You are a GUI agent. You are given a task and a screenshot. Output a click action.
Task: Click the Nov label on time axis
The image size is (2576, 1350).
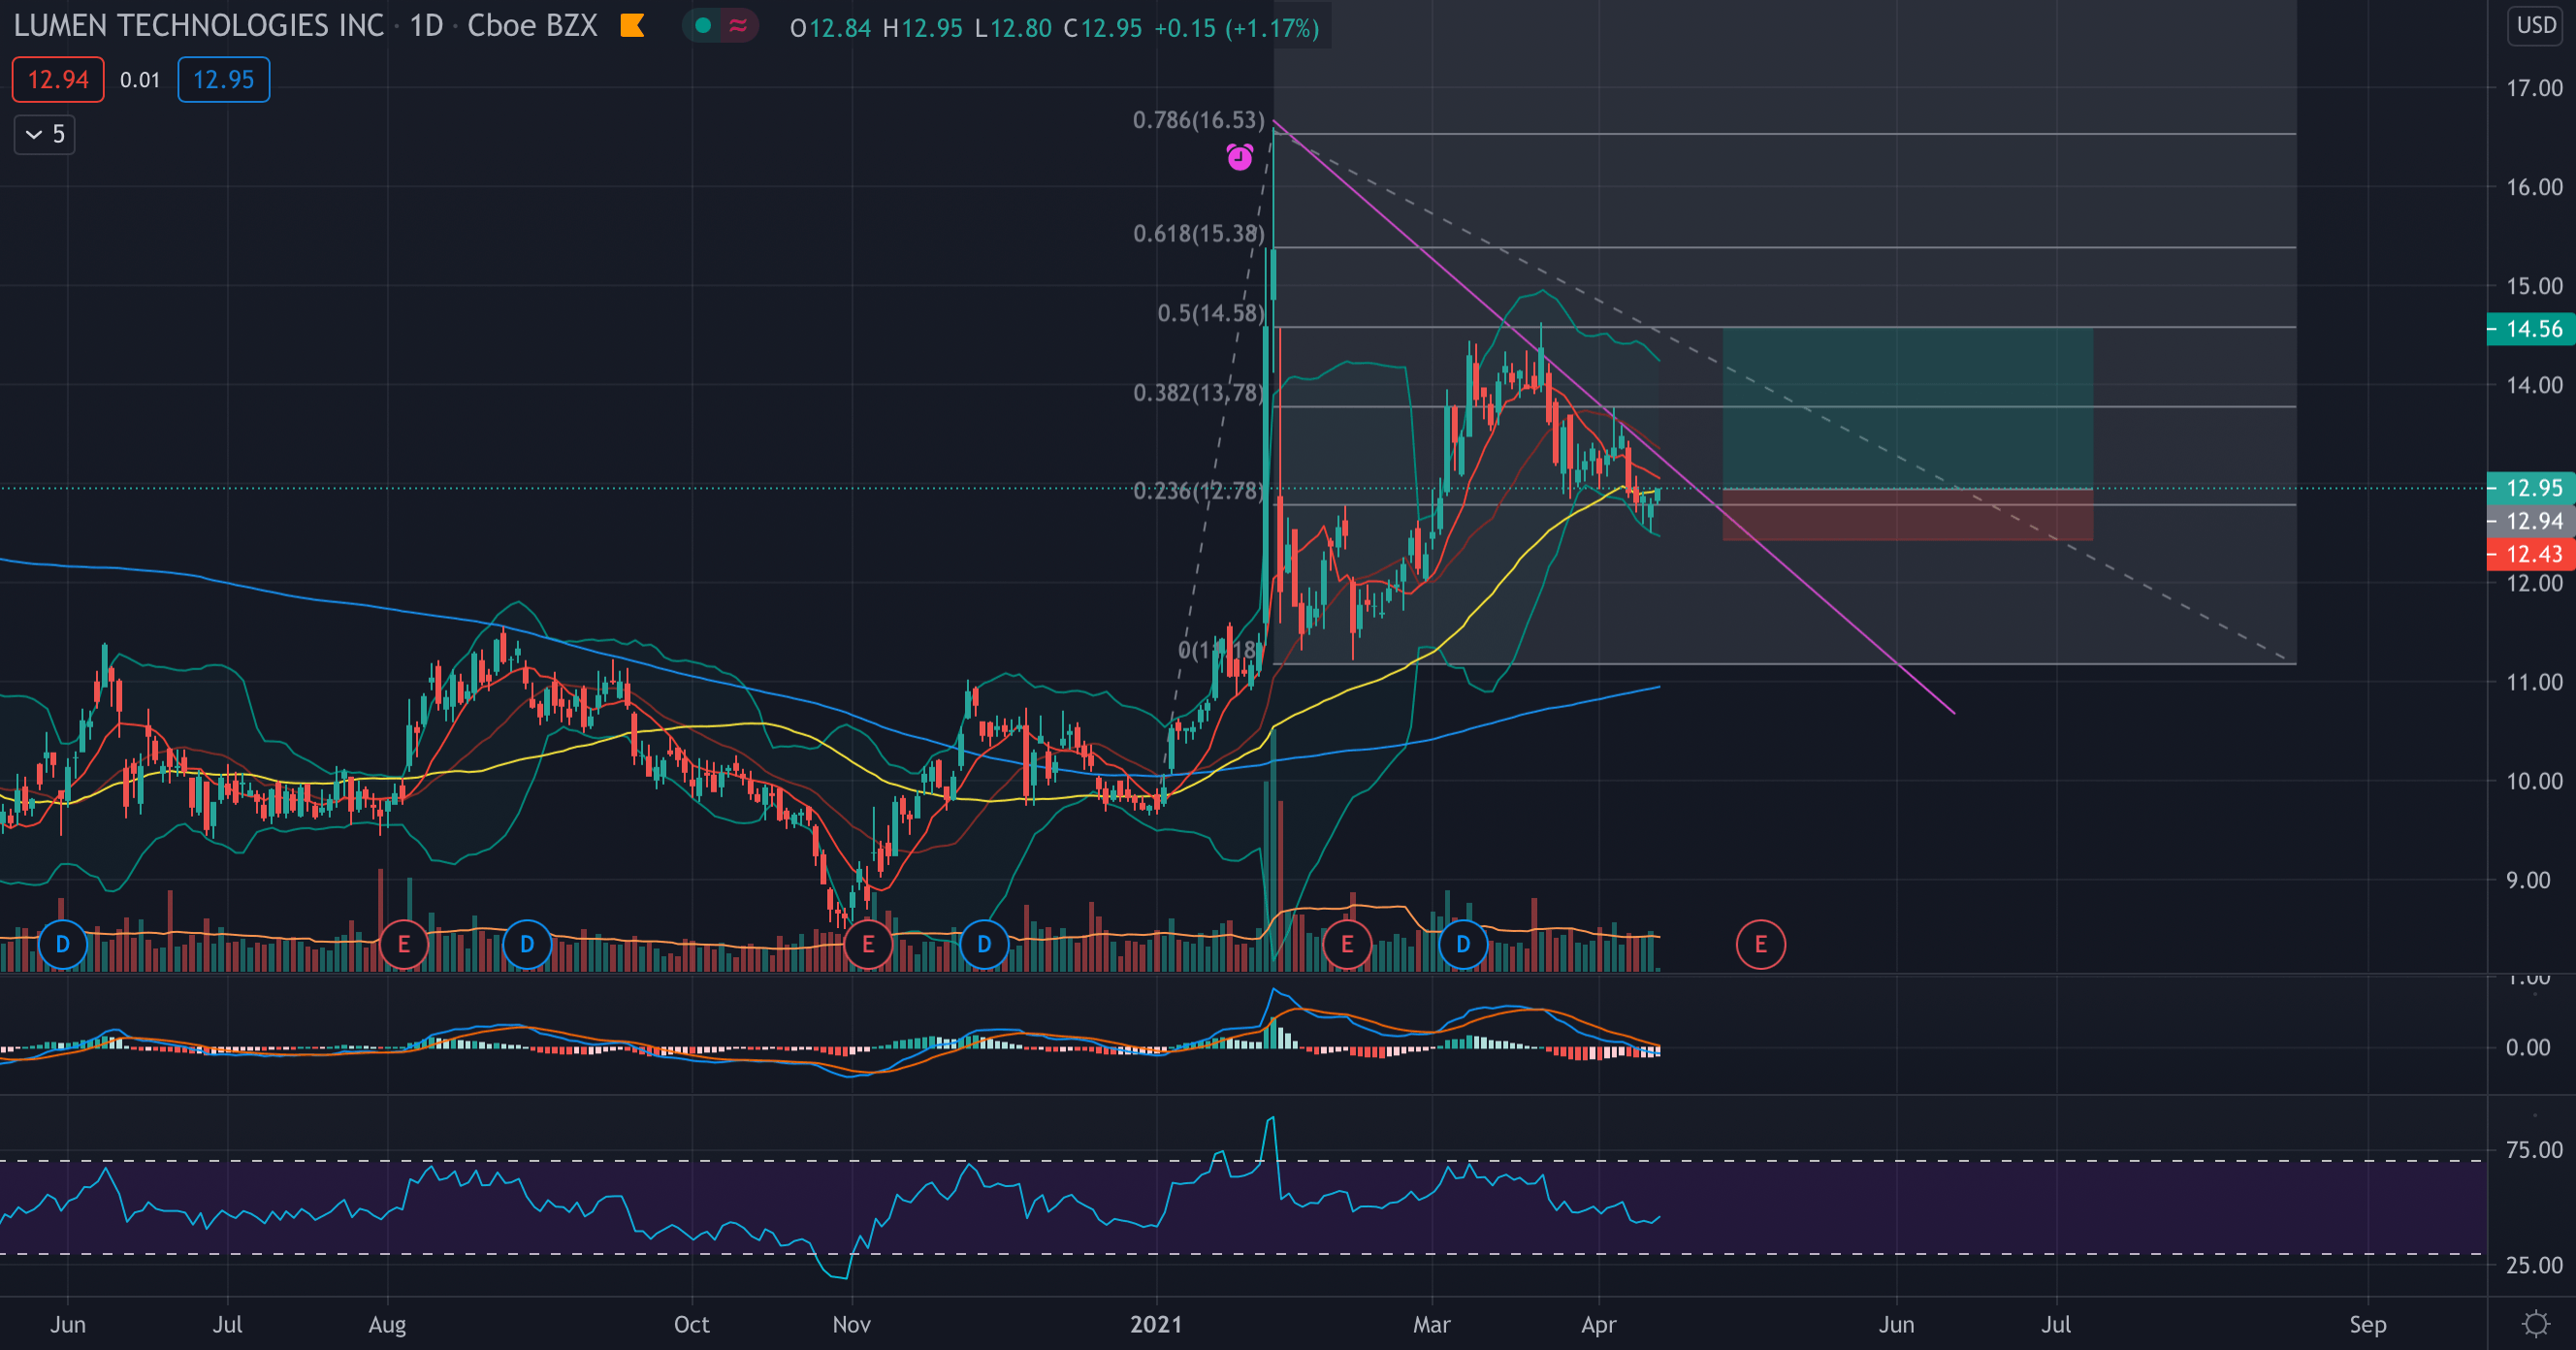851,1324
